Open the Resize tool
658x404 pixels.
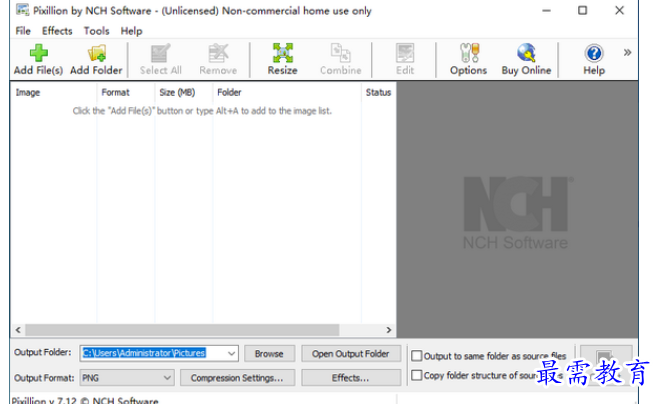(x=283, y=53)
